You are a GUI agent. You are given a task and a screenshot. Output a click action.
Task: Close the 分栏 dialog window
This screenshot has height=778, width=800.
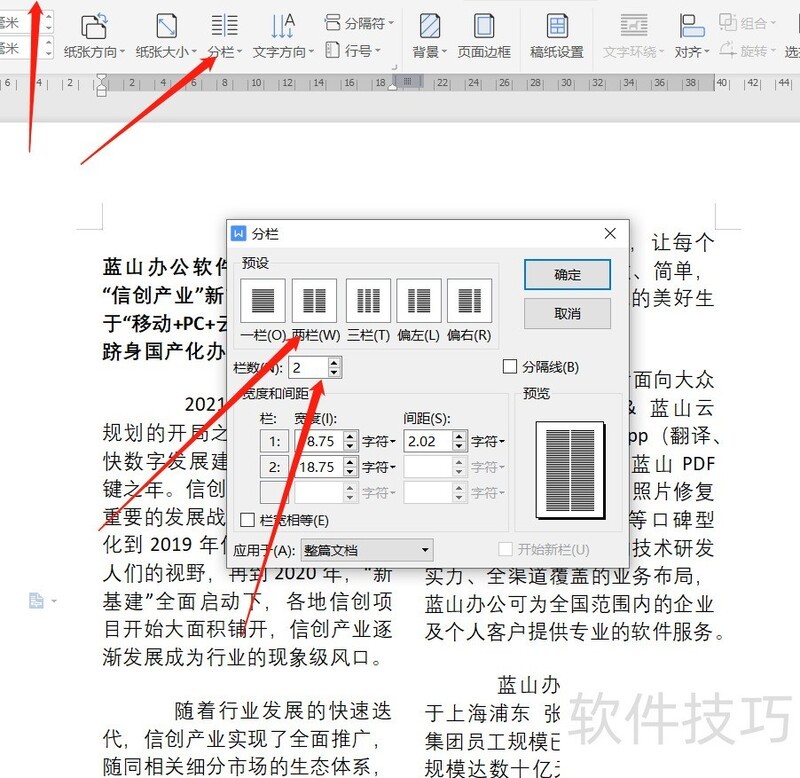point(610,234)
